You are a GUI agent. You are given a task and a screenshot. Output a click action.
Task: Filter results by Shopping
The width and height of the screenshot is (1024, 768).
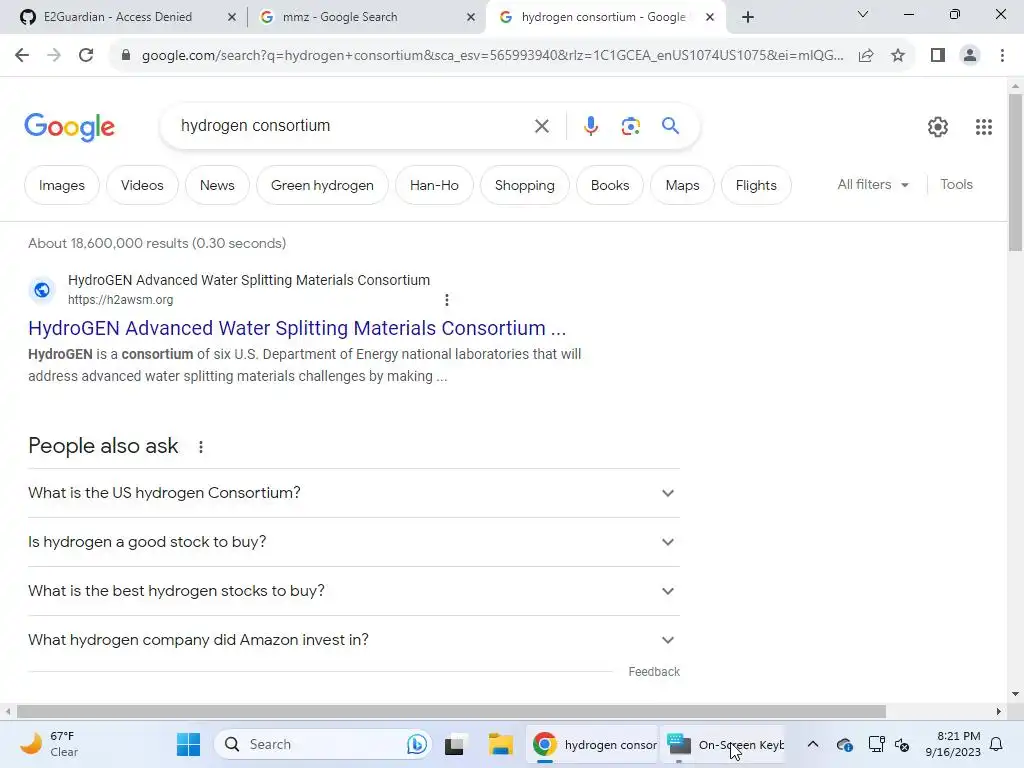(524, 185)
